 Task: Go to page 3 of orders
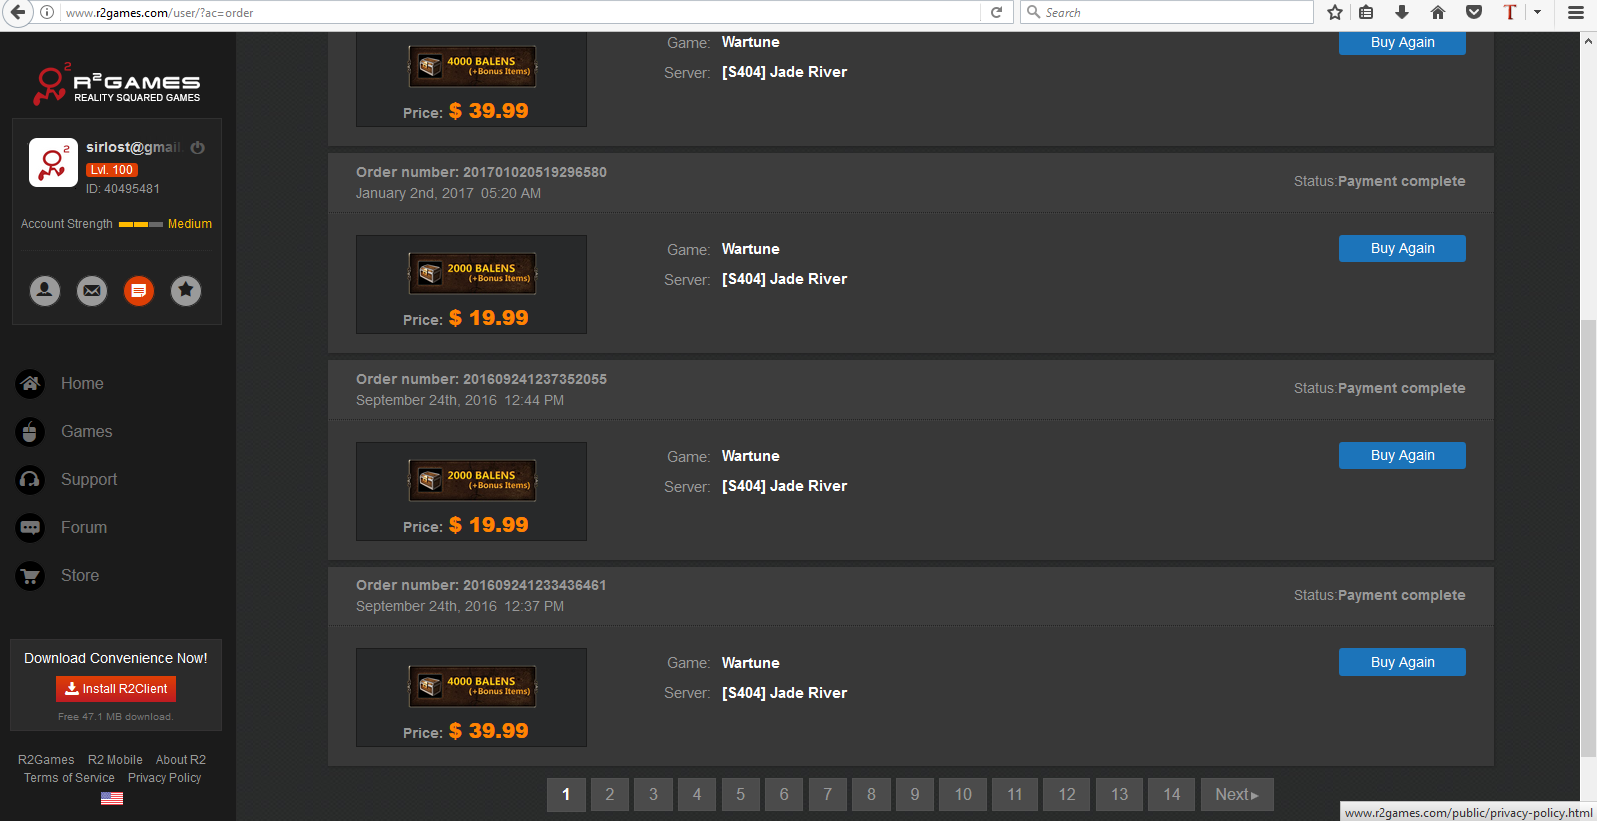click(653, 795)
